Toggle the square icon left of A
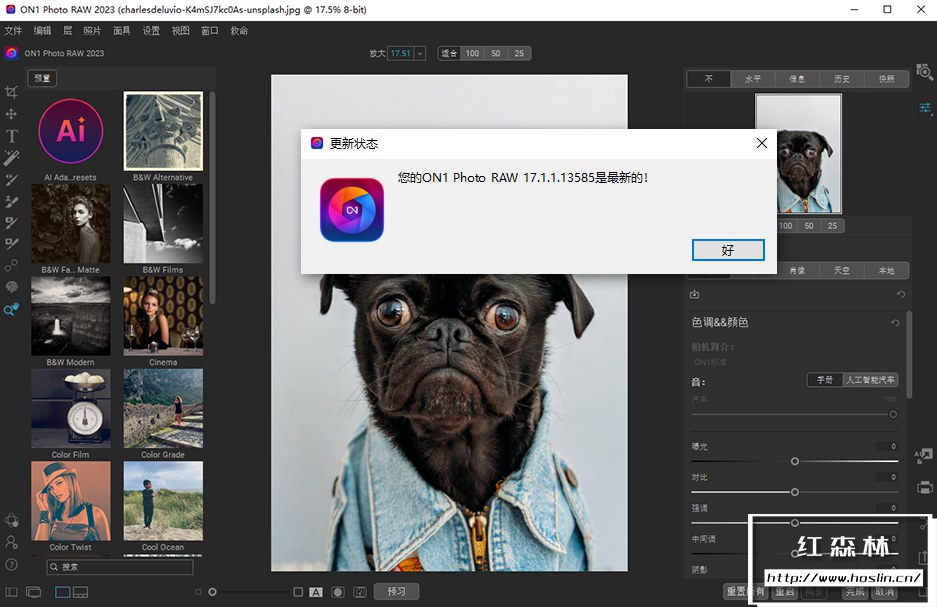This screenshot has height=607, width=937. coord(298,591)
